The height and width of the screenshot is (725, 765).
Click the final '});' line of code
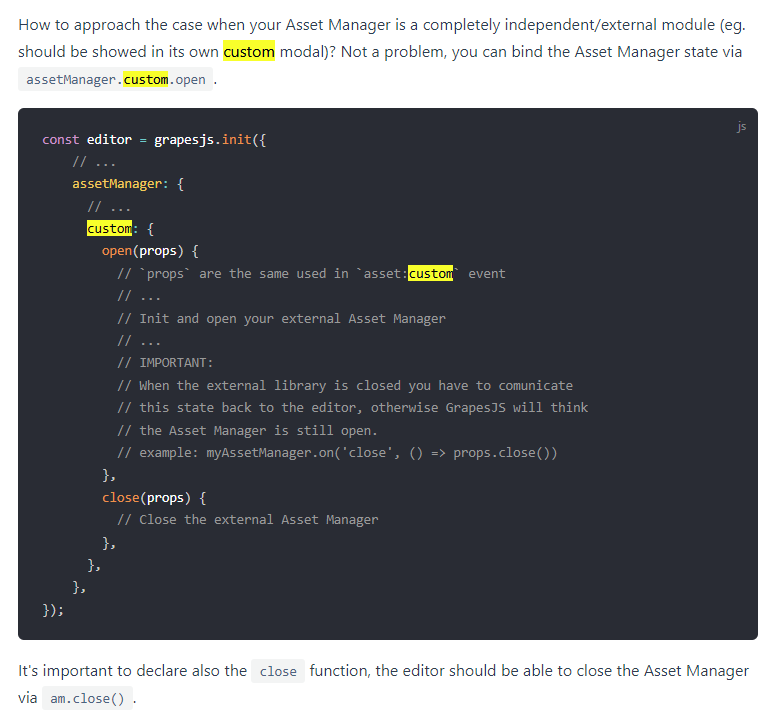click(x=53, y=610)
